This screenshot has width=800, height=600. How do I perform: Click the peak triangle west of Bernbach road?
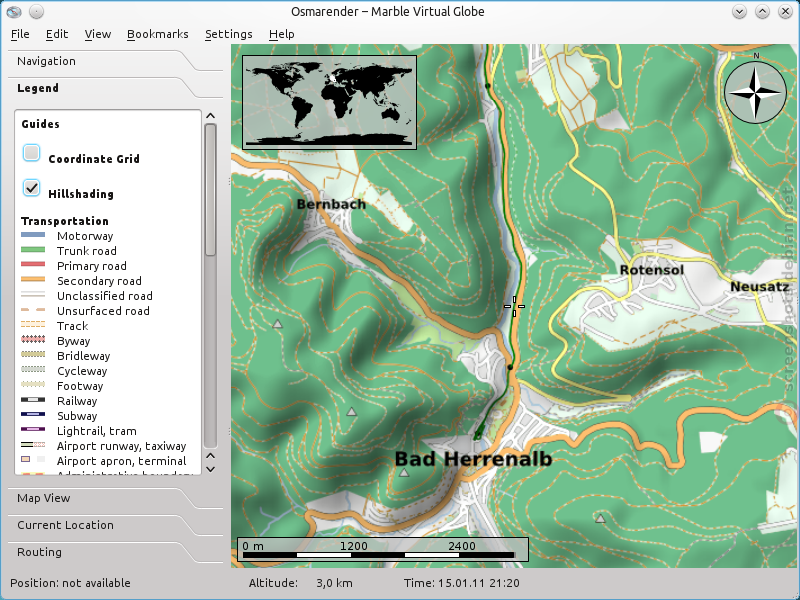point(278,324)
